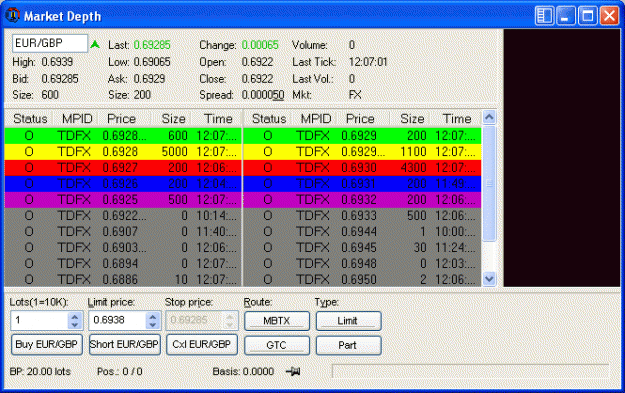Increase Limit price with up spinner arrow
This screenshot has width=625, height=393.
coord(153,316)
